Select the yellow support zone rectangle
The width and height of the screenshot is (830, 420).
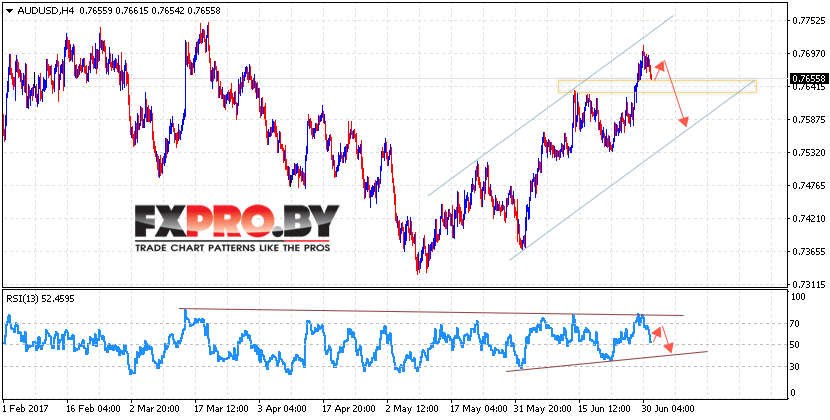pos(657,86)
